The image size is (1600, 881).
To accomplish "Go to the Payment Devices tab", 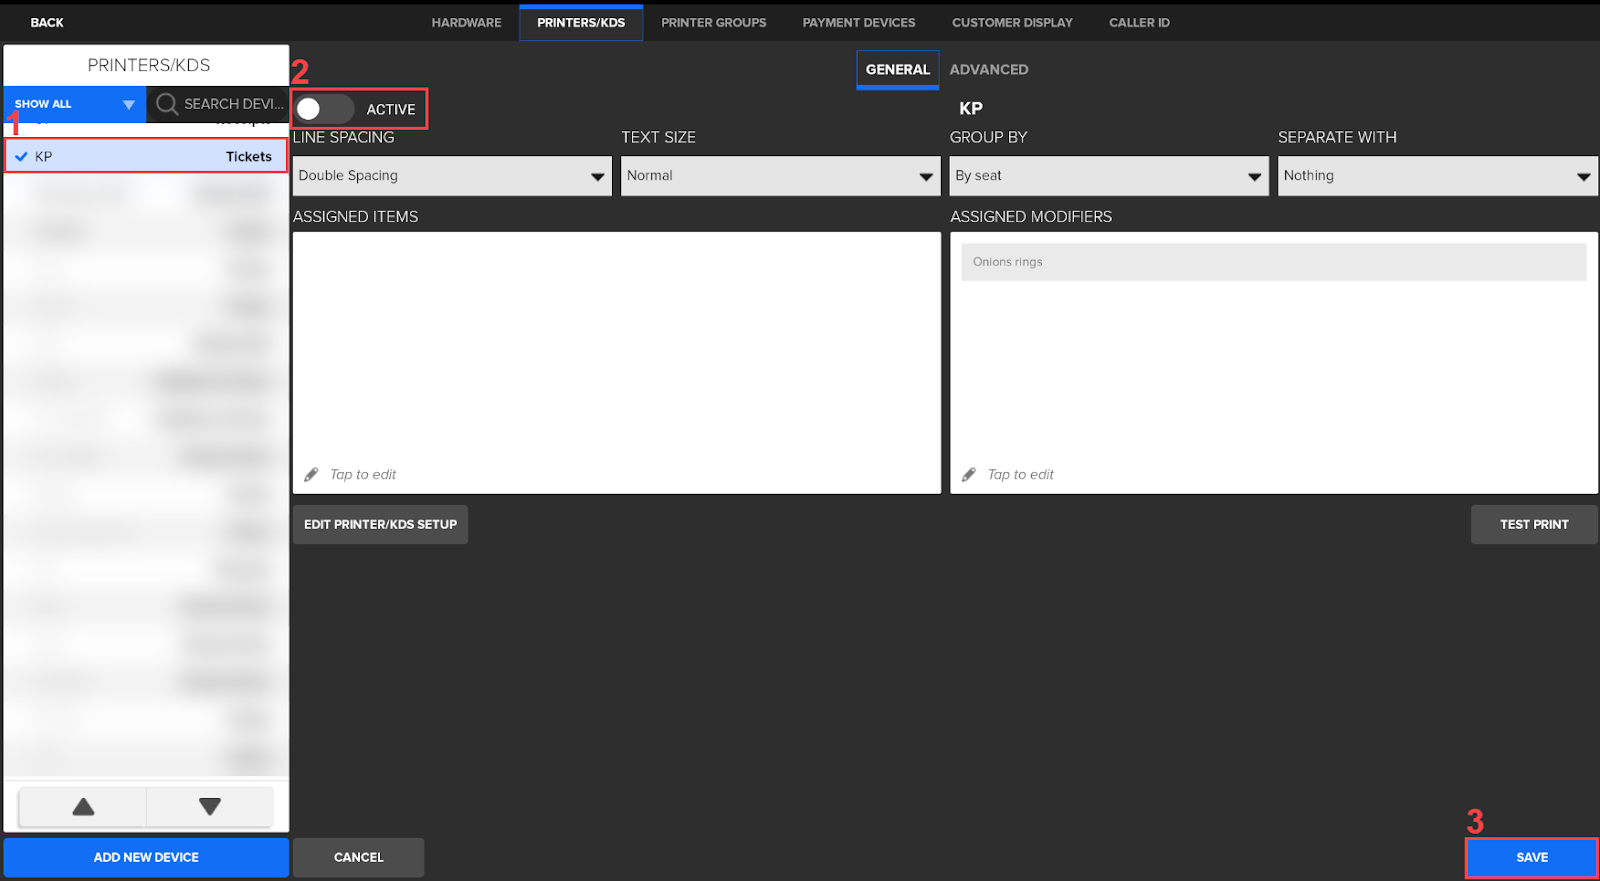I will (858, 22).
